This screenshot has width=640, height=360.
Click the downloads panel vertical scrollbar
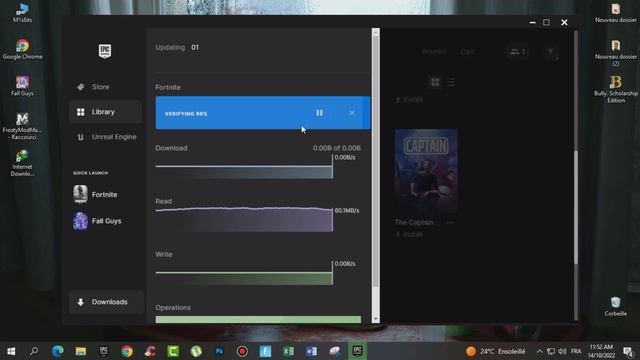[376, 163]
